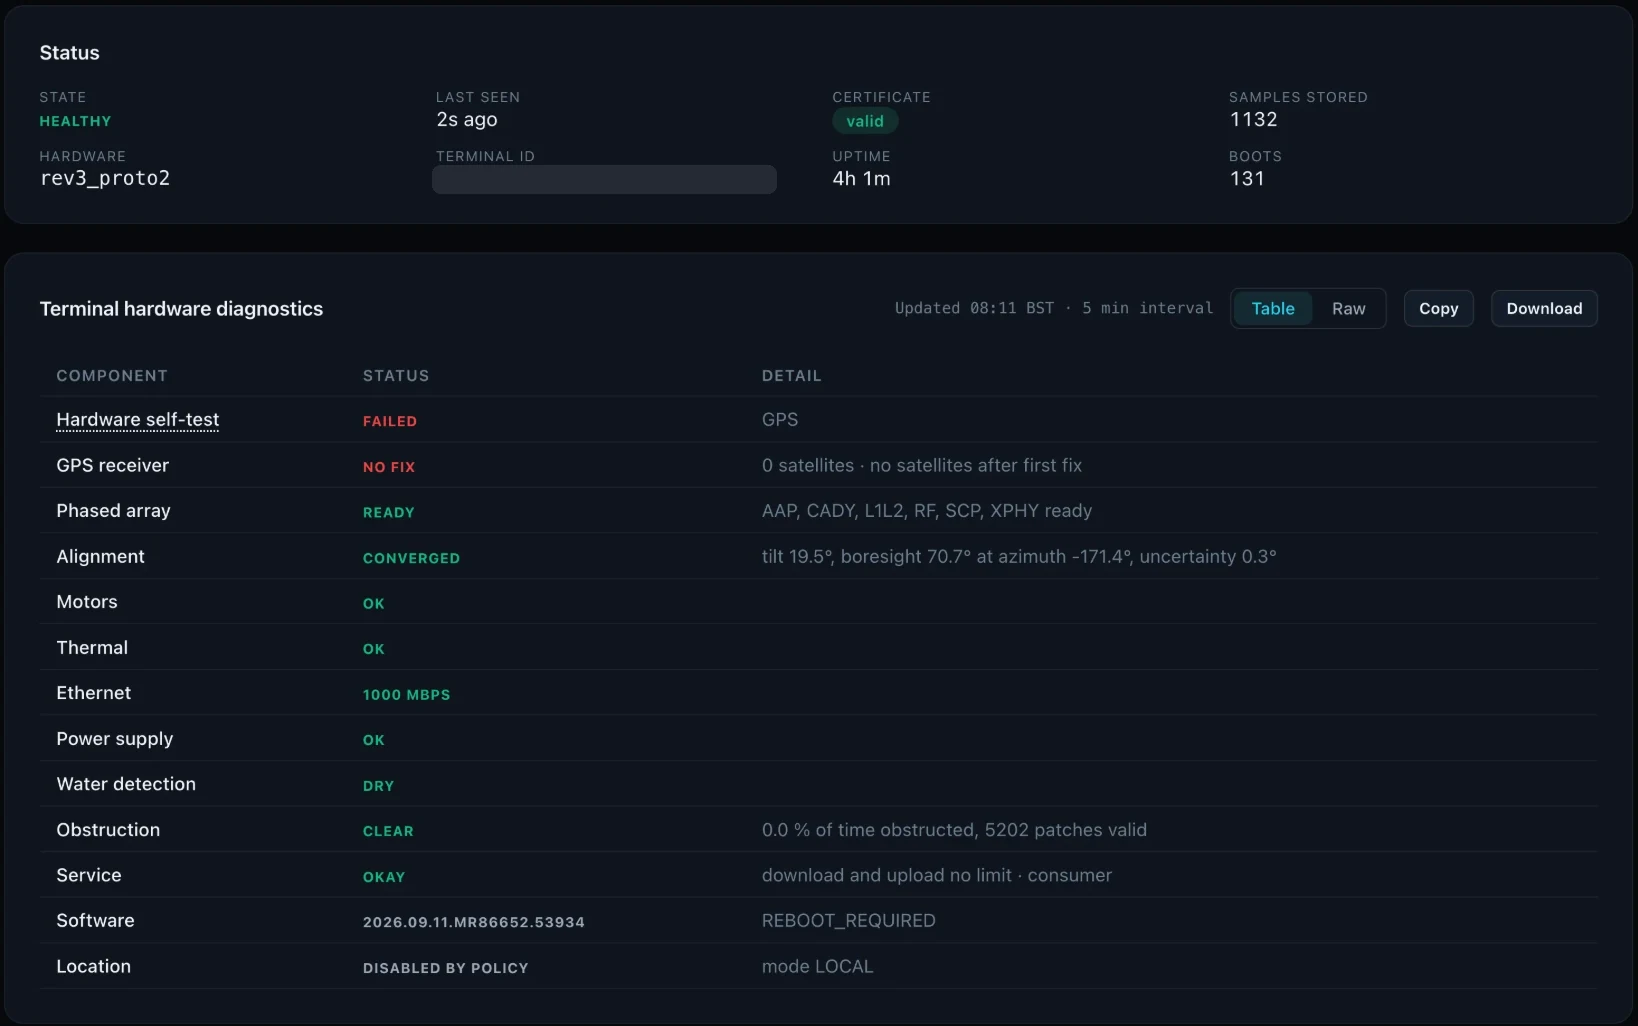Select the FAILED status text
The height and width of the screenshot is (1026, 1638).
390,421
